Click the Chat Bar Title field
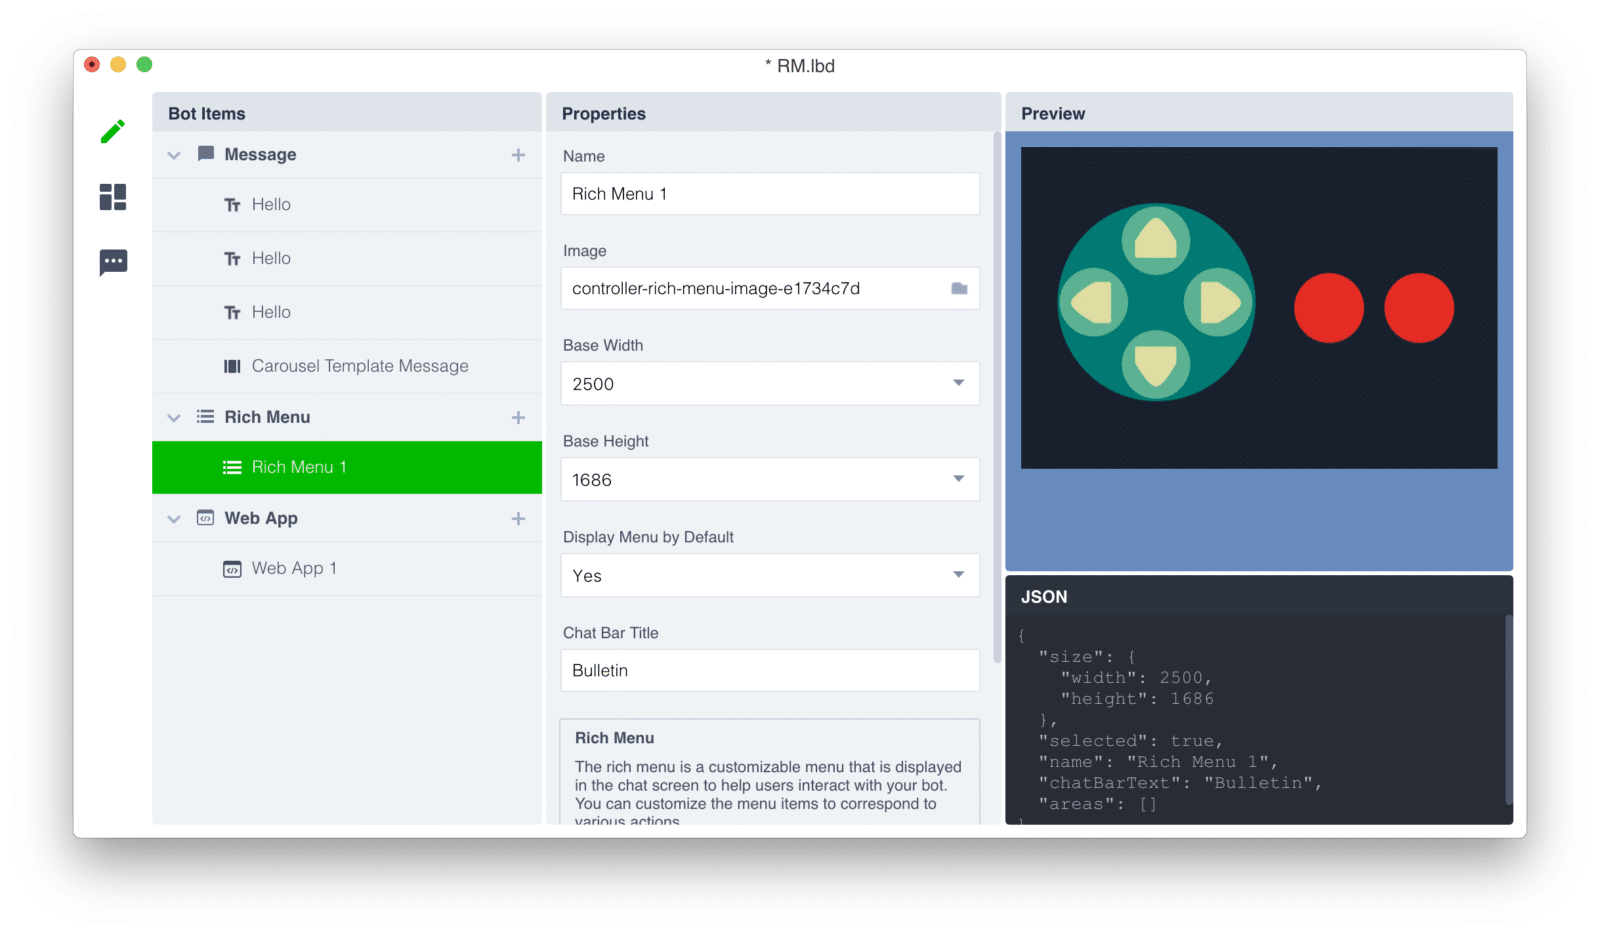Screen dimensions: 1600x935 coord(769,671)
